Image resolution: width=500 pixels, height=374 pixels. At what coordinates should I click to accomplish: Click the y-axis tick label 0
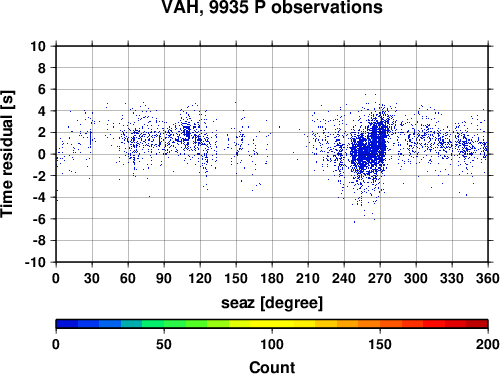point(42,154)
